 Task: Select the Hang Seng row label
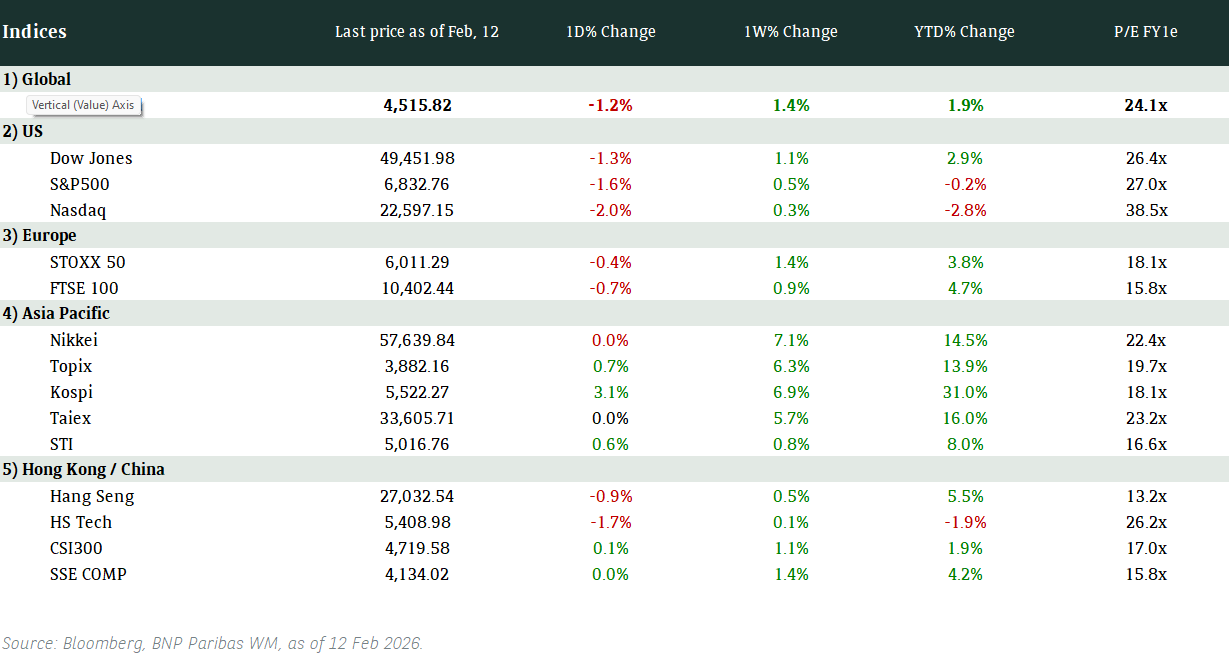click(92, 496)
